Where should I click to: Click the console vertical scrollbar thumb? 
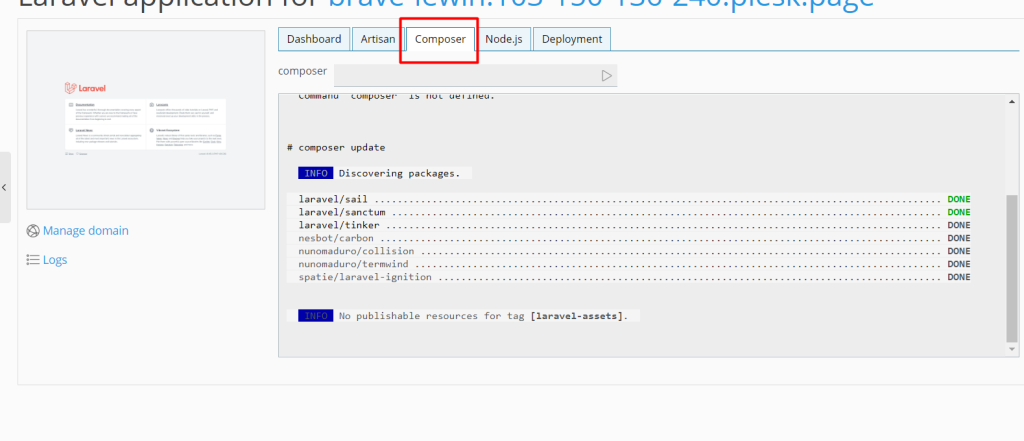1012,268
